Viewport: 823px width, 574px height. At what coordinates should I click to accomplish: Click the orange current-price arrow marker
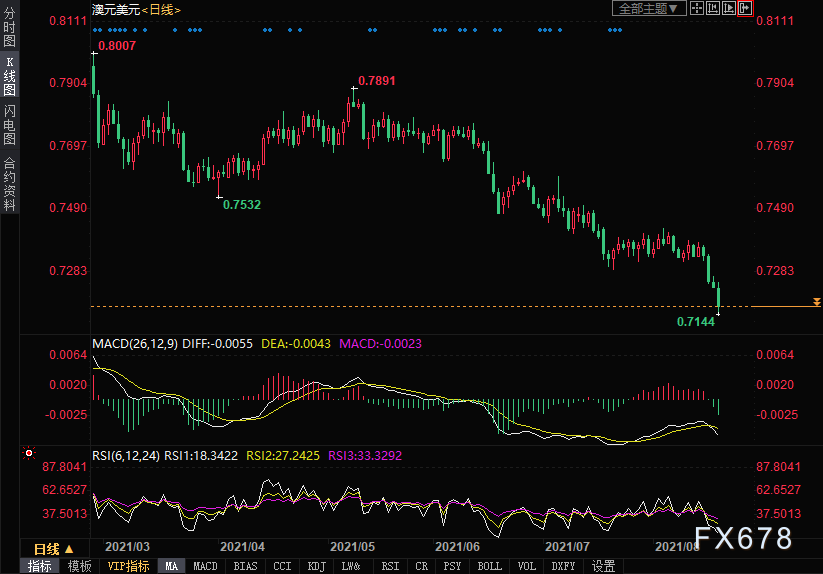point(817,302)
